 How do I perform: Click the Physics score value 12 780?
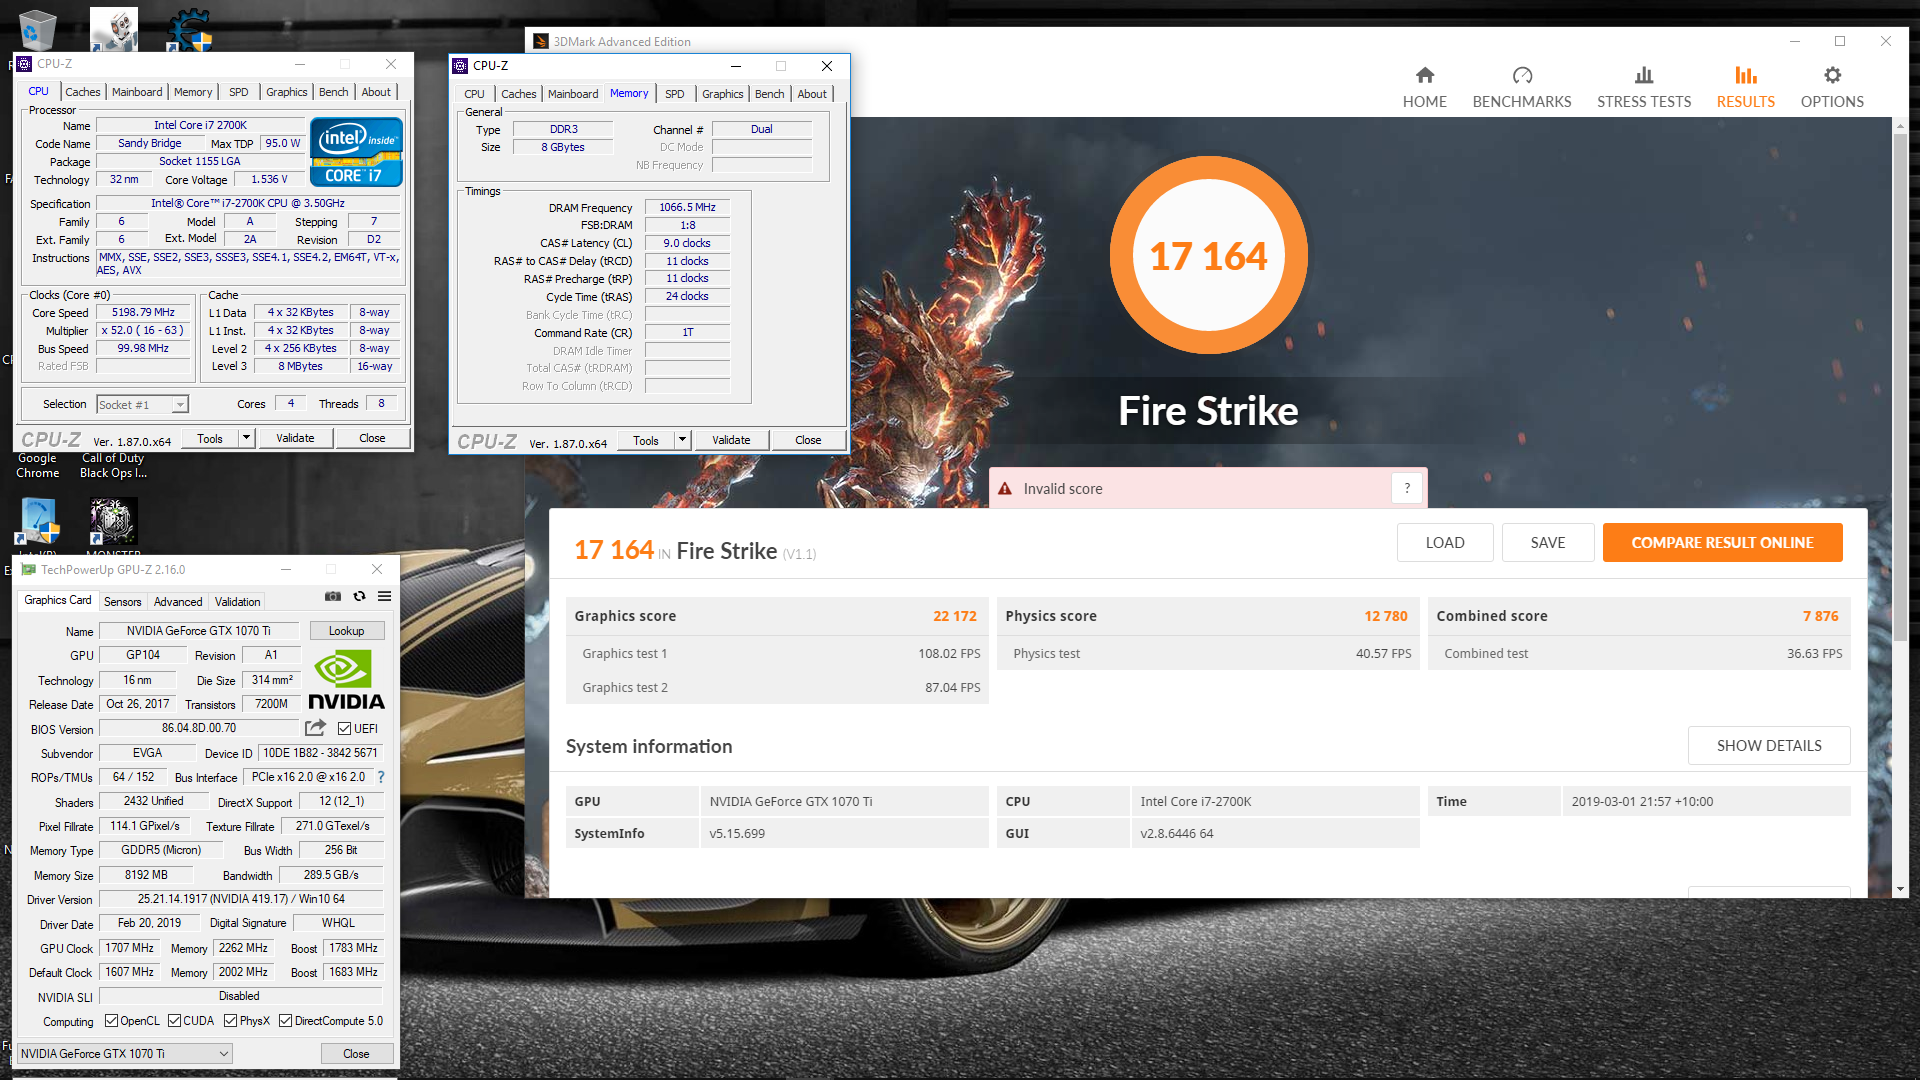tap(1385, 616)
